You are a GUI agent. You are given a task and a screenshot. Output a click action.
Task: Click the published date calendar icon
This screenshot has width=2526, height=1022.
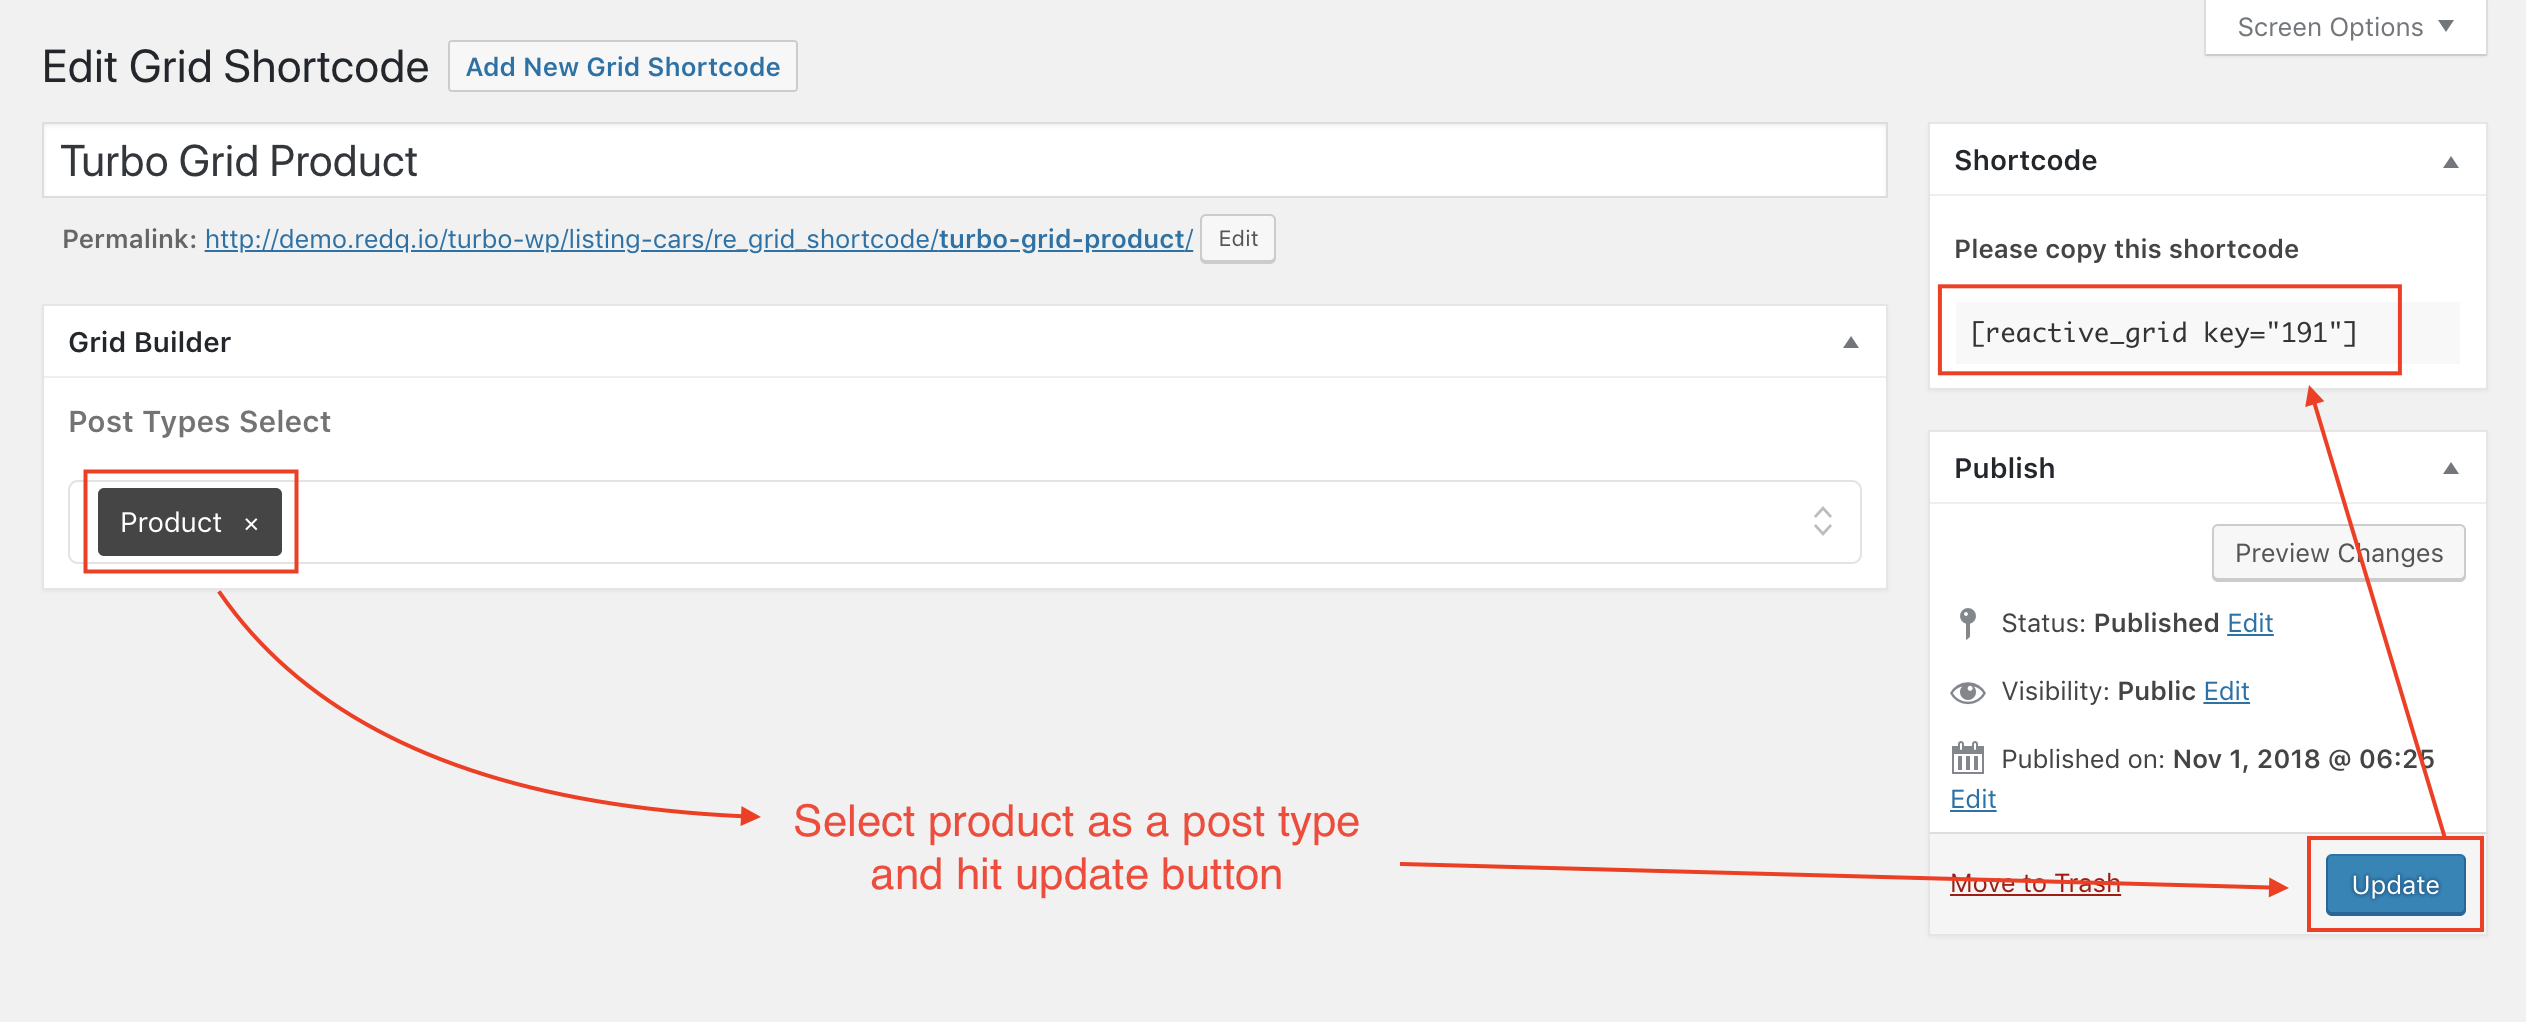point(1967,758)
